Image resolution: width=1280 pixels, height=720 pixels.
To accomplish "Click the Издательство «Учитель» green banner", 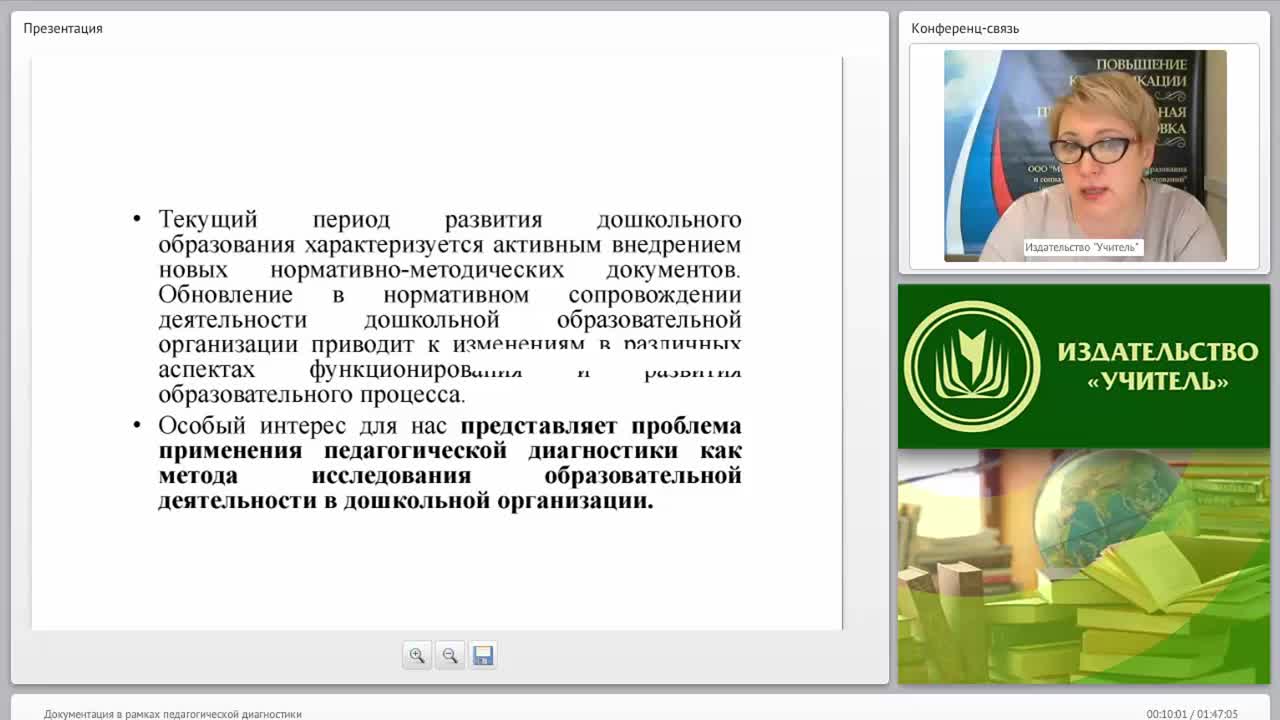I will coord(1084,366).
